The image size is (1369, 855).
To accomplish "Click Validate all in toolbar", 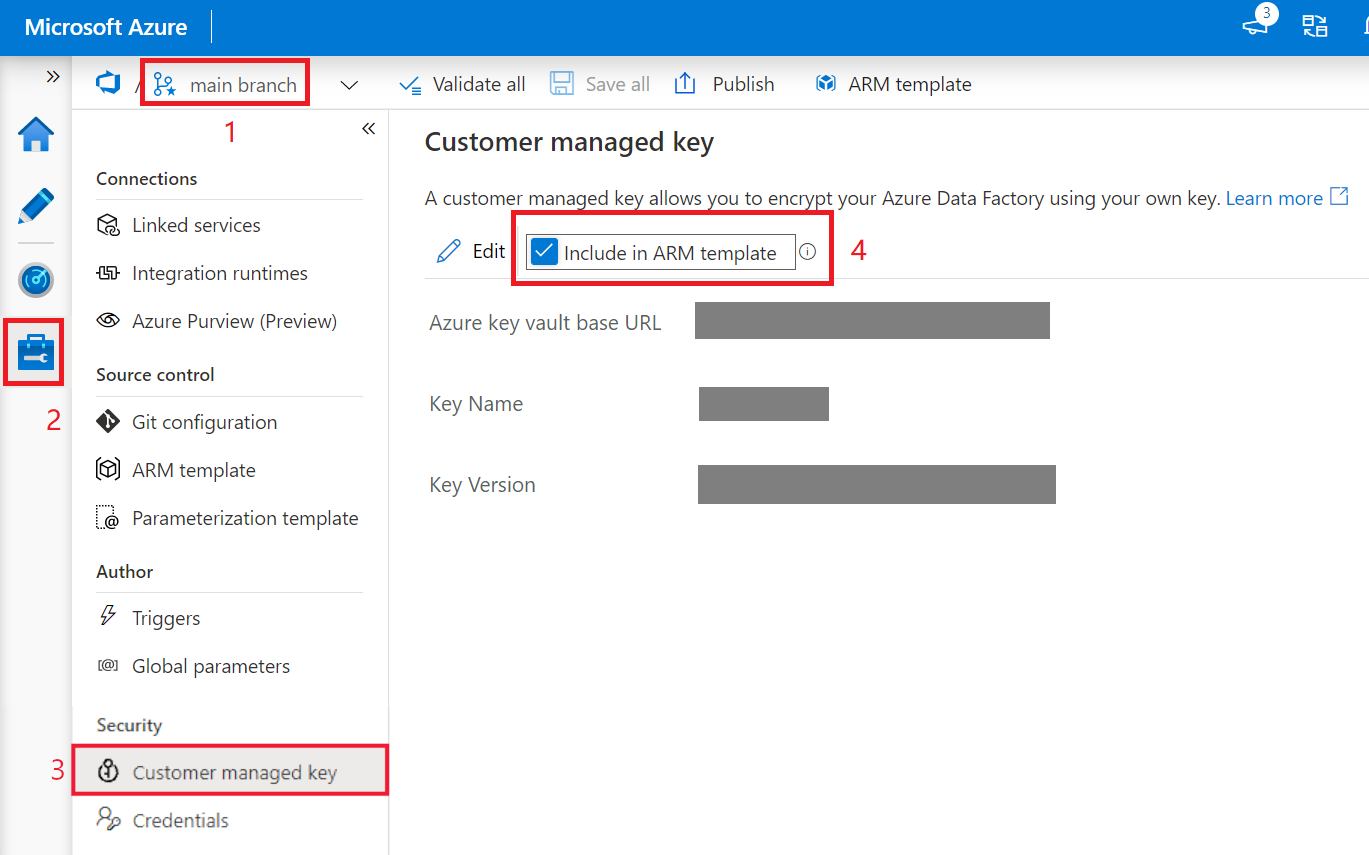I will (463, 85).
